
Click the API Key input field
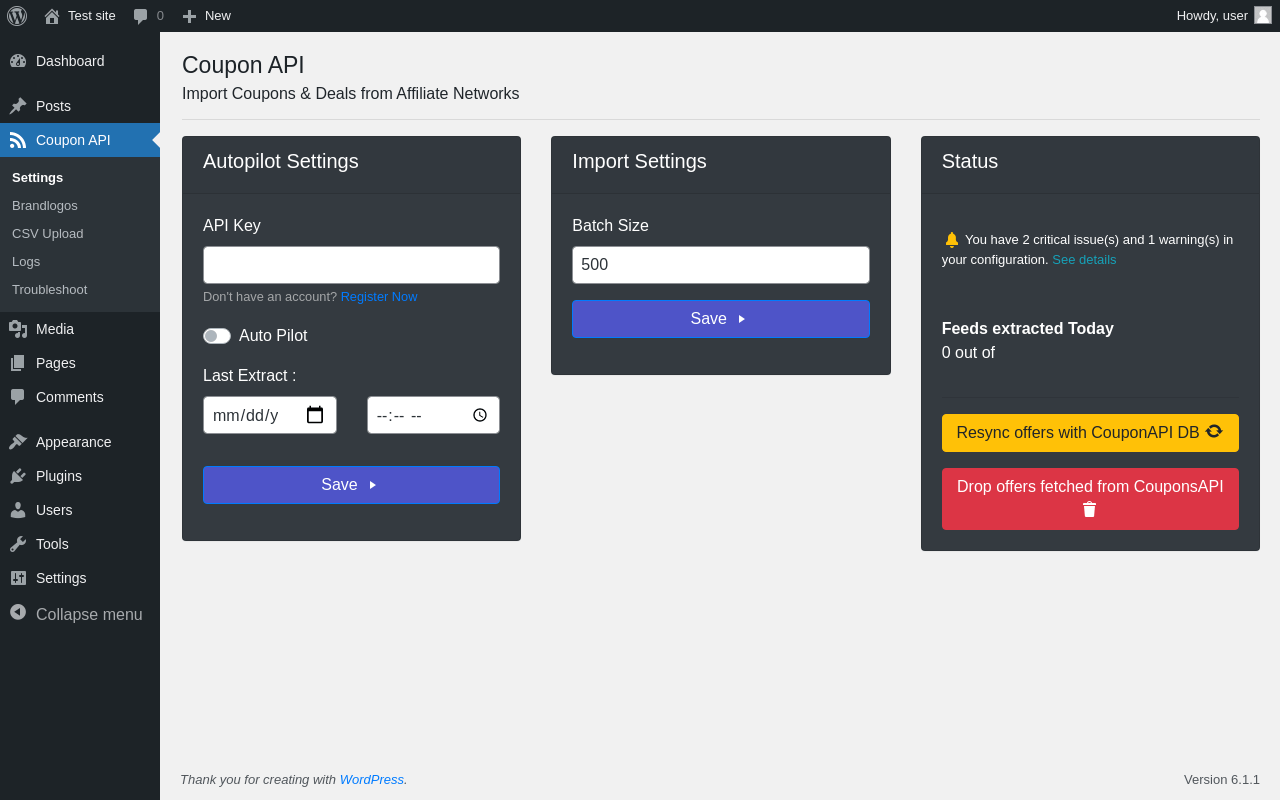(351, 265)
